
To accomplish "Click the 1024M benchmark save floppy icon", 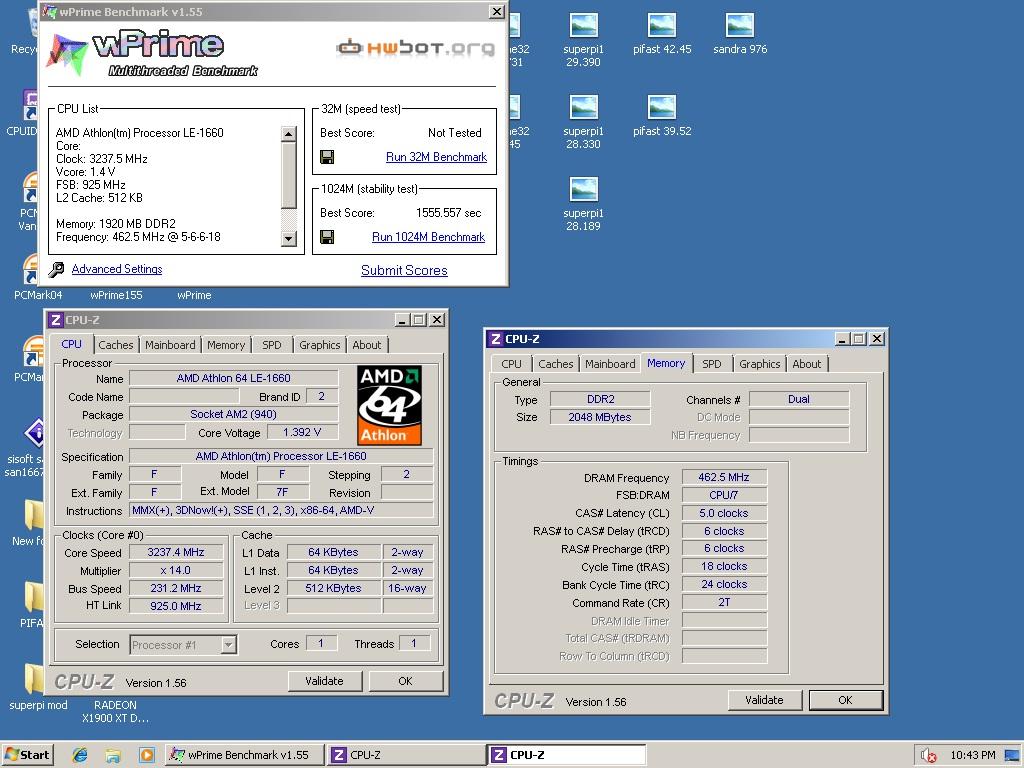I will [327, 237].
